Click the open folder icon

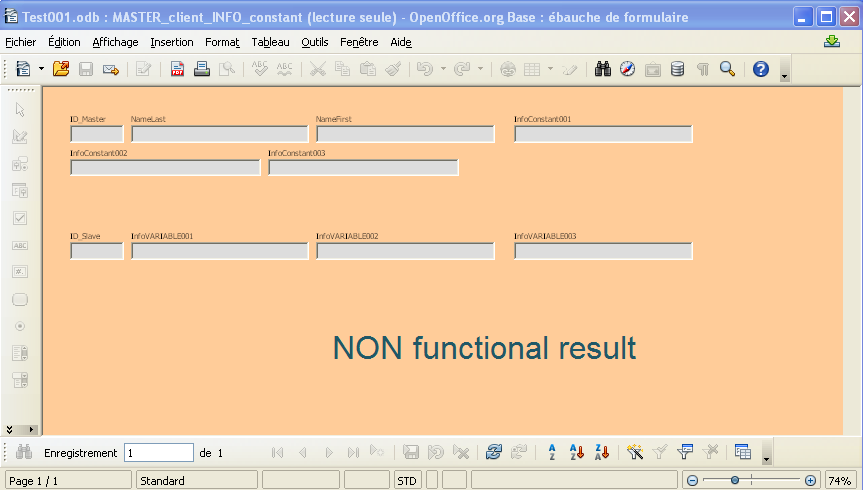(61, 69)
